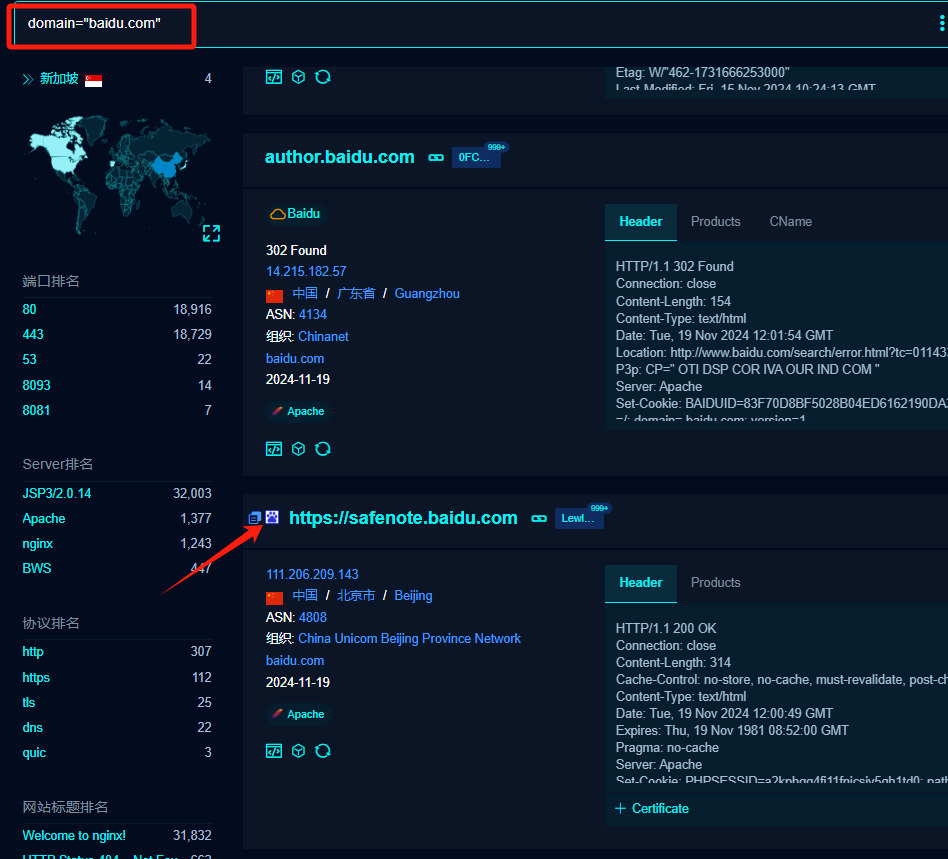The width and height of the screenshot is (948, 859).
Task: Click the Singapore flag next to 新加坡
Action: 94,80
